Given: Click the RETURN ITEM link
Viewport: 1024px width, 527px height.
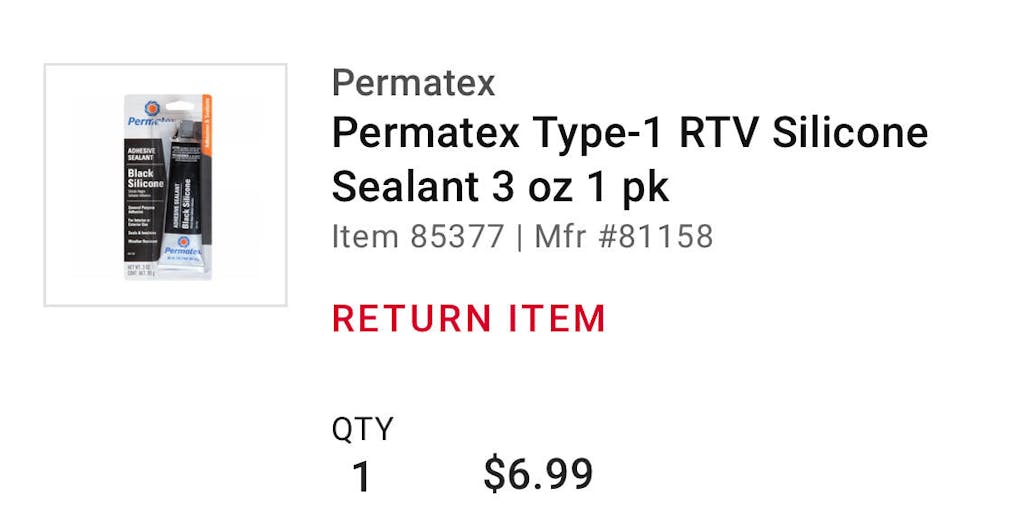Looking at the screenshot, I should (x=469, y=319).
